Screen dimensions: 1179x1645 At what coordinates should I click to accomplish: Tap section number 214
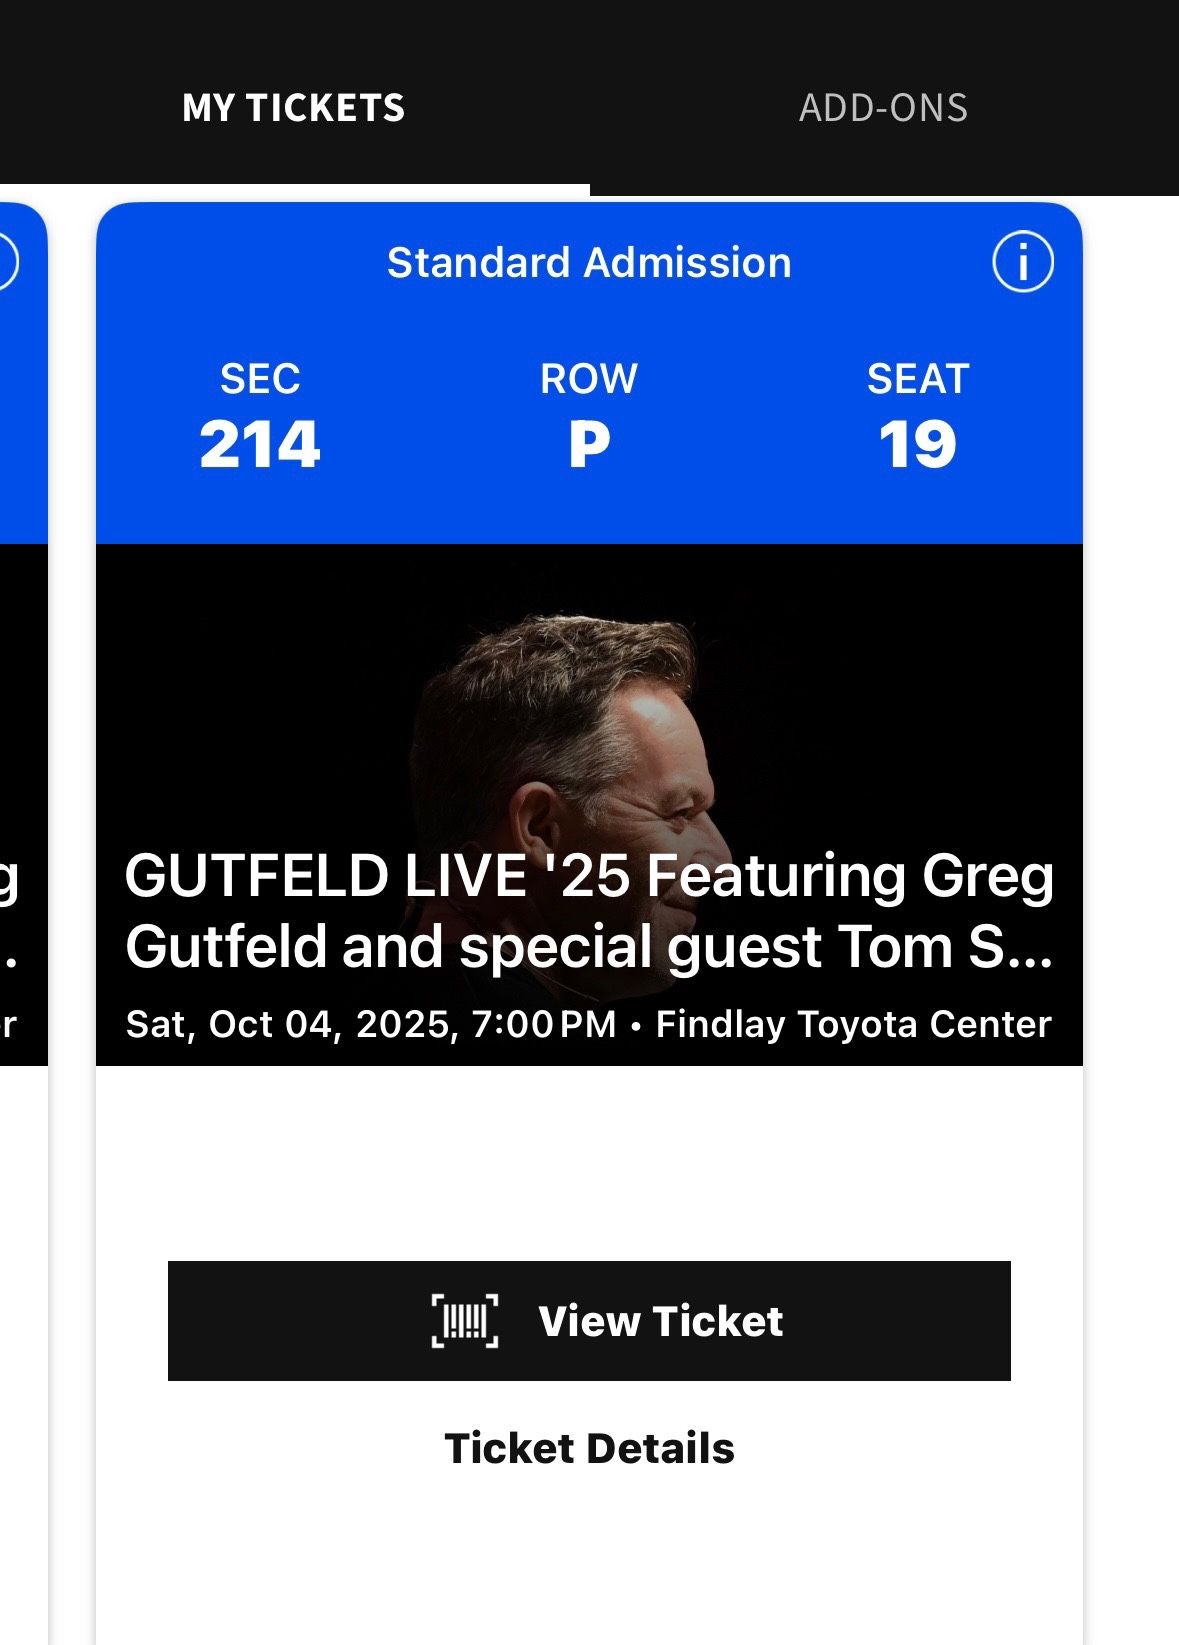tap(260, 444)
